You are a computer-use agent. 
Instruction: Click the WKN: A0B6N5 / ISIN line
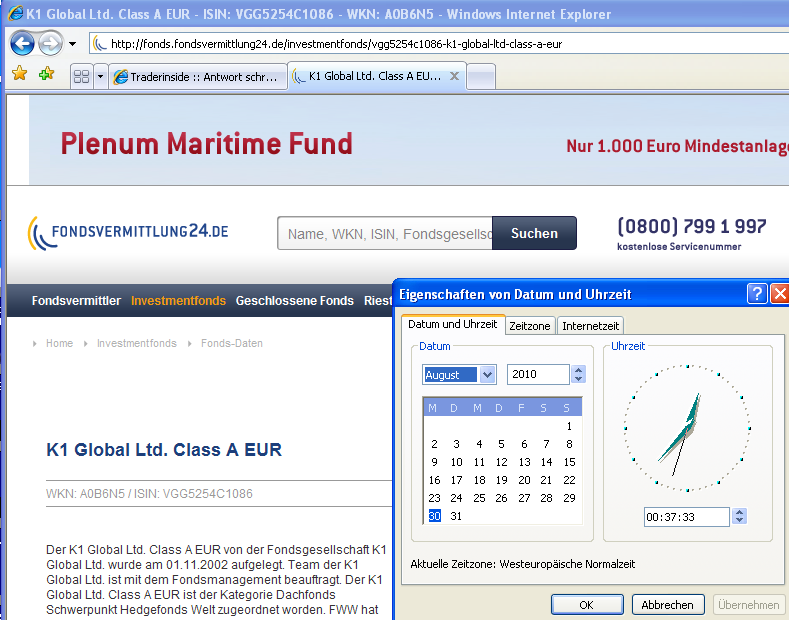(149, 494)
